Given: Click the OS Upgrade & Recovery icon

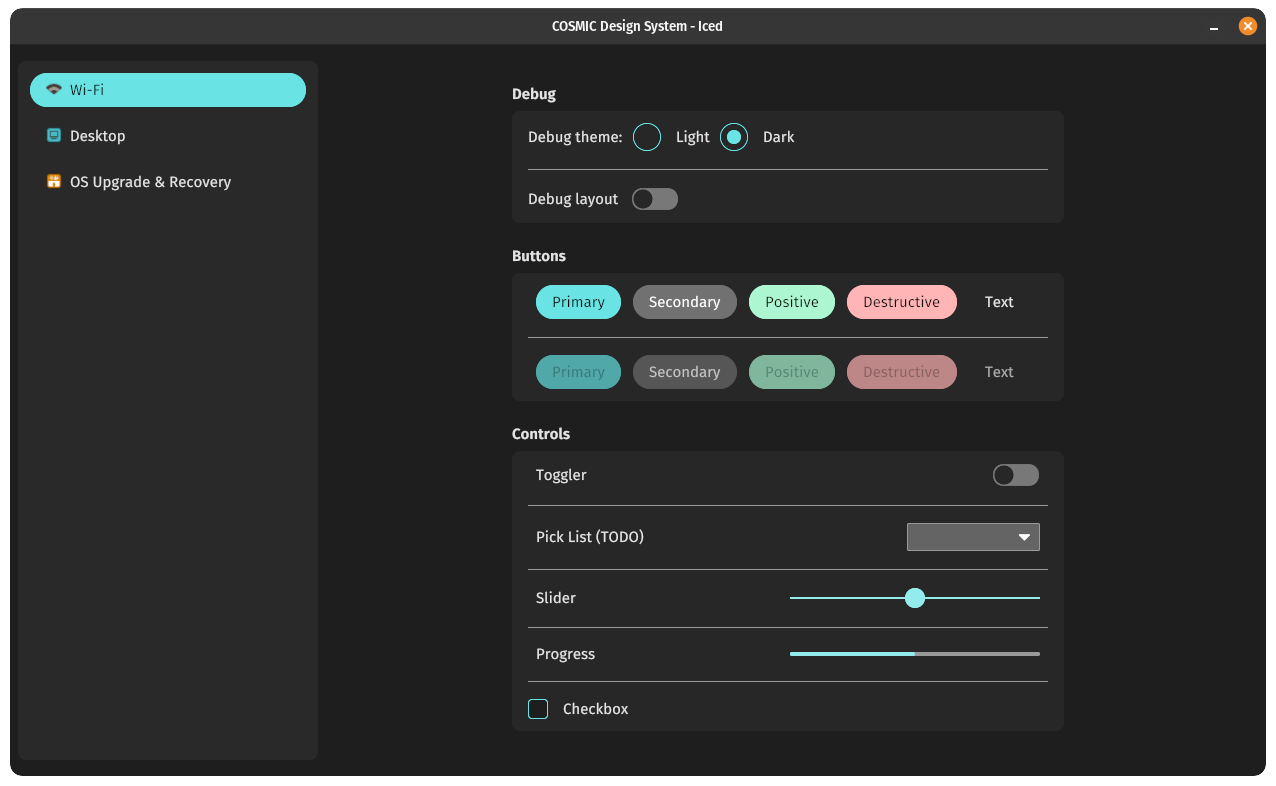Looking at the screenshot, I should pos(54,182).
